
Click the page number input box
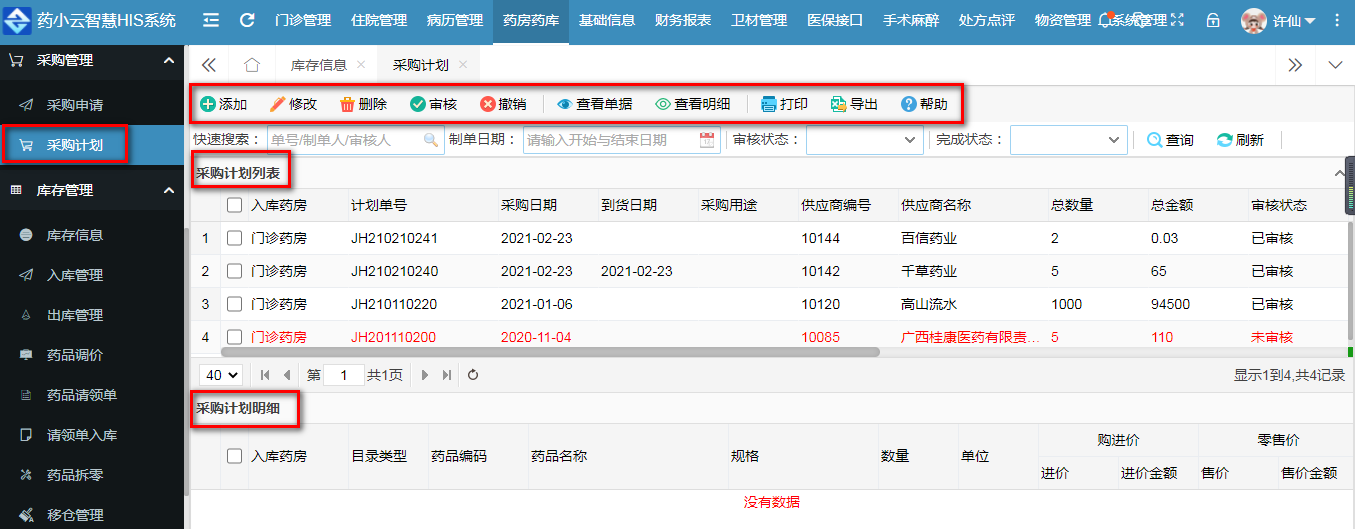[344, 375]
